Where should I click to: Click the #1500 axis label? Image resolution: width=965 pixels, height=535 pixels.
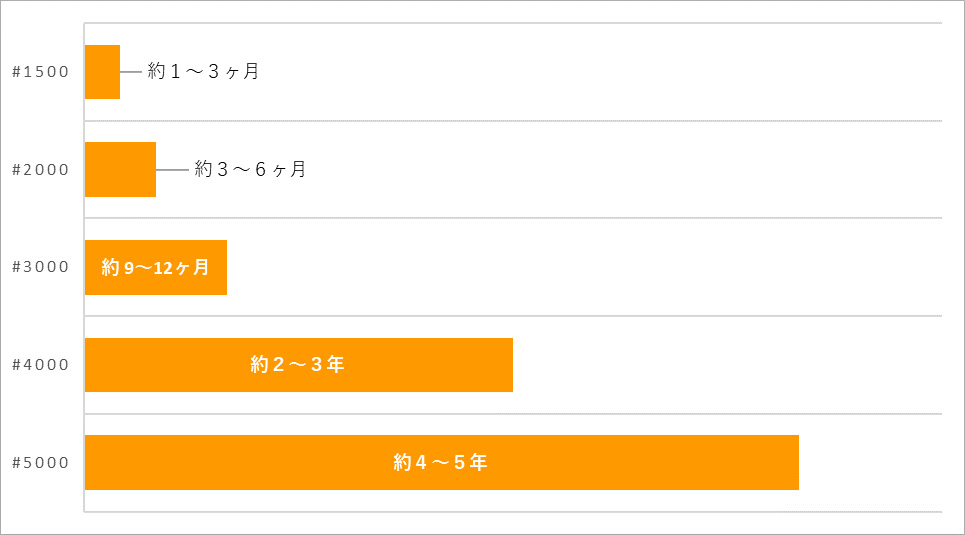click(x=40, y=72)
